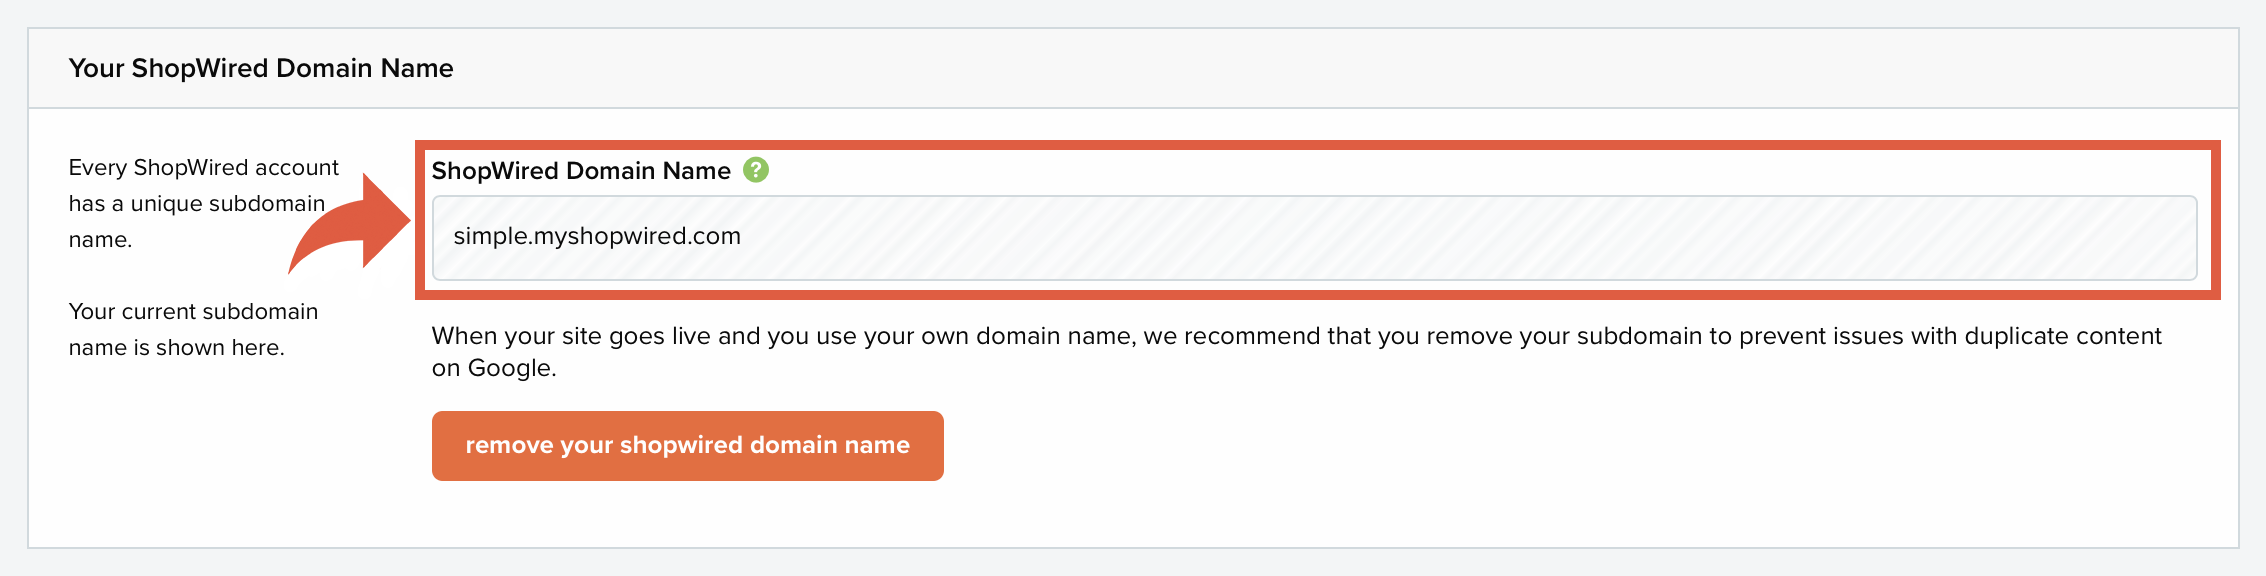Click the green help question mark icon
The height and width of the screenshot is (576, 2266).
point(756,170)
